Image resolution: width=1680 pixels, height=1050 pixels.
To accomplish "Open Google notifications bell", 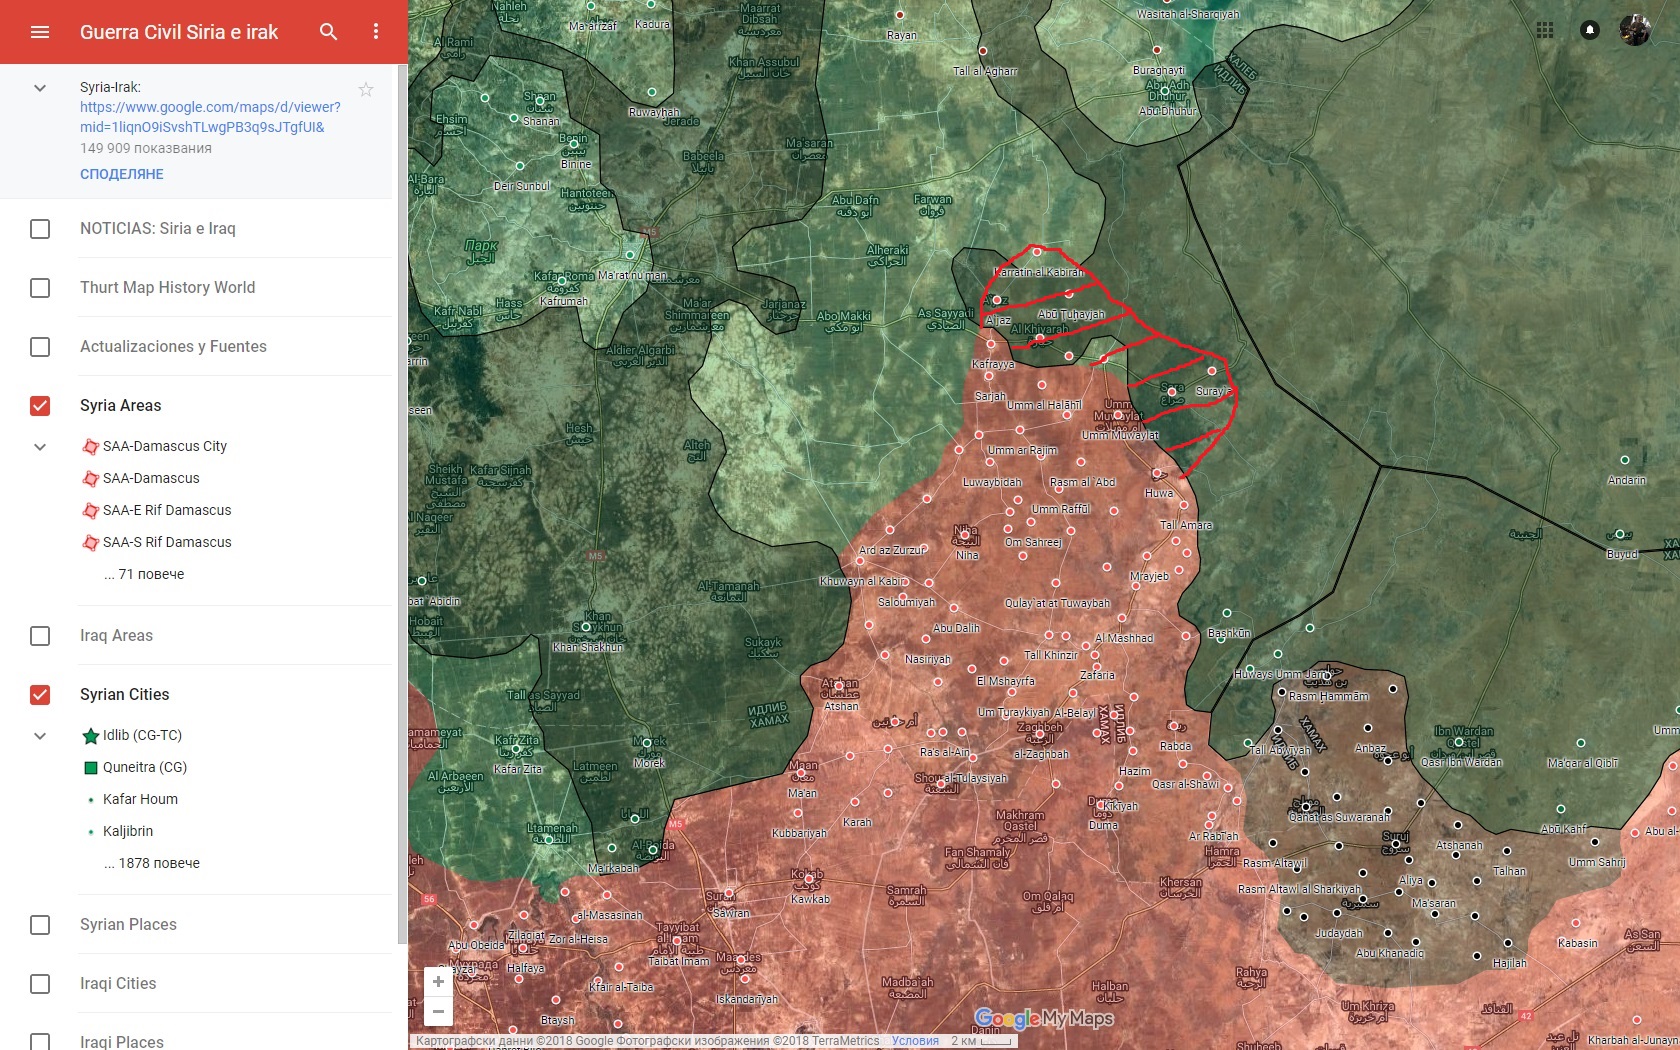I will pyautogui.click(x=1590, y=30).
